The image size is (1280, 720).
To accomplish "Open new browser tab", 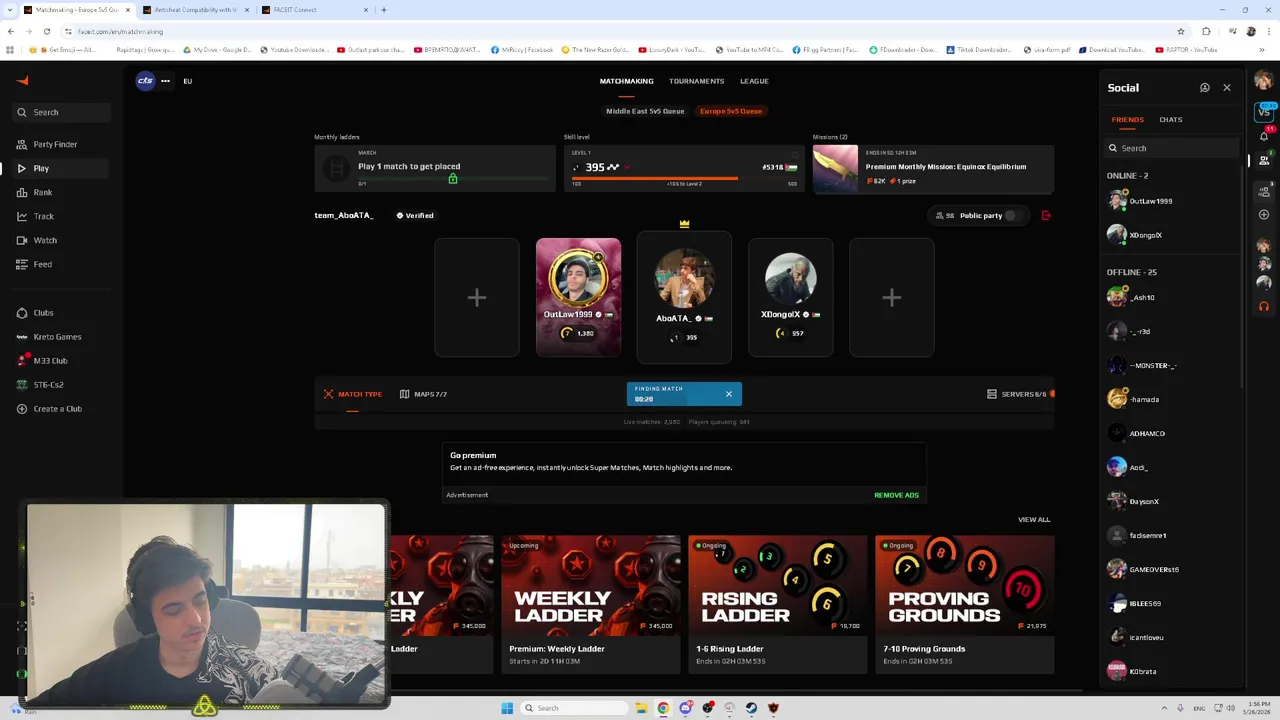I will 384,10.
